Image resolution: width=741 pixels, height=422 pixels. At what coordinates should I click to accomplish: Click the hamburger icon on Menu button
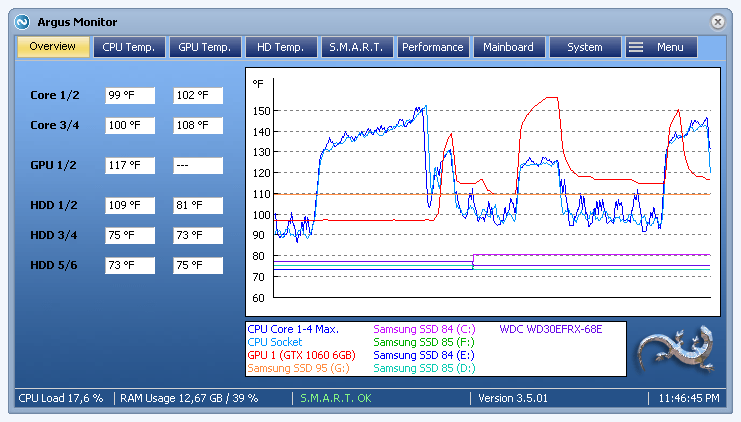coord(636,47)
